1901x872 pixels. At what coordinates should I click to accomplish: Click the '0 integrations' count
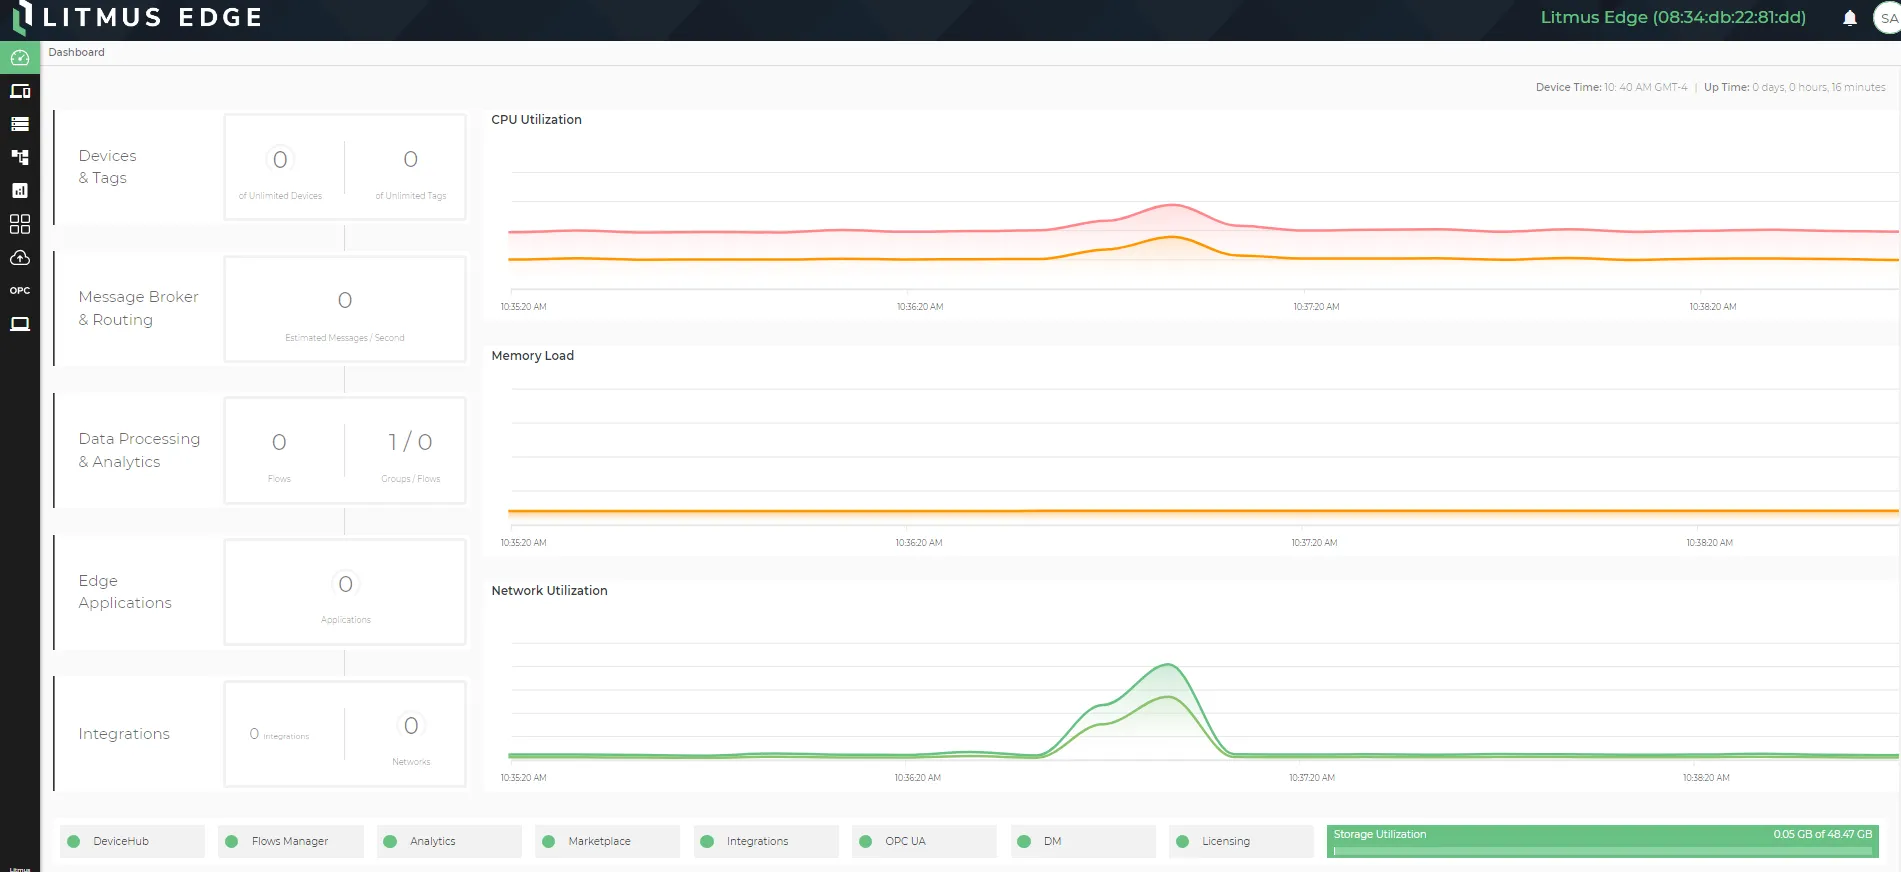coord(279,734)
